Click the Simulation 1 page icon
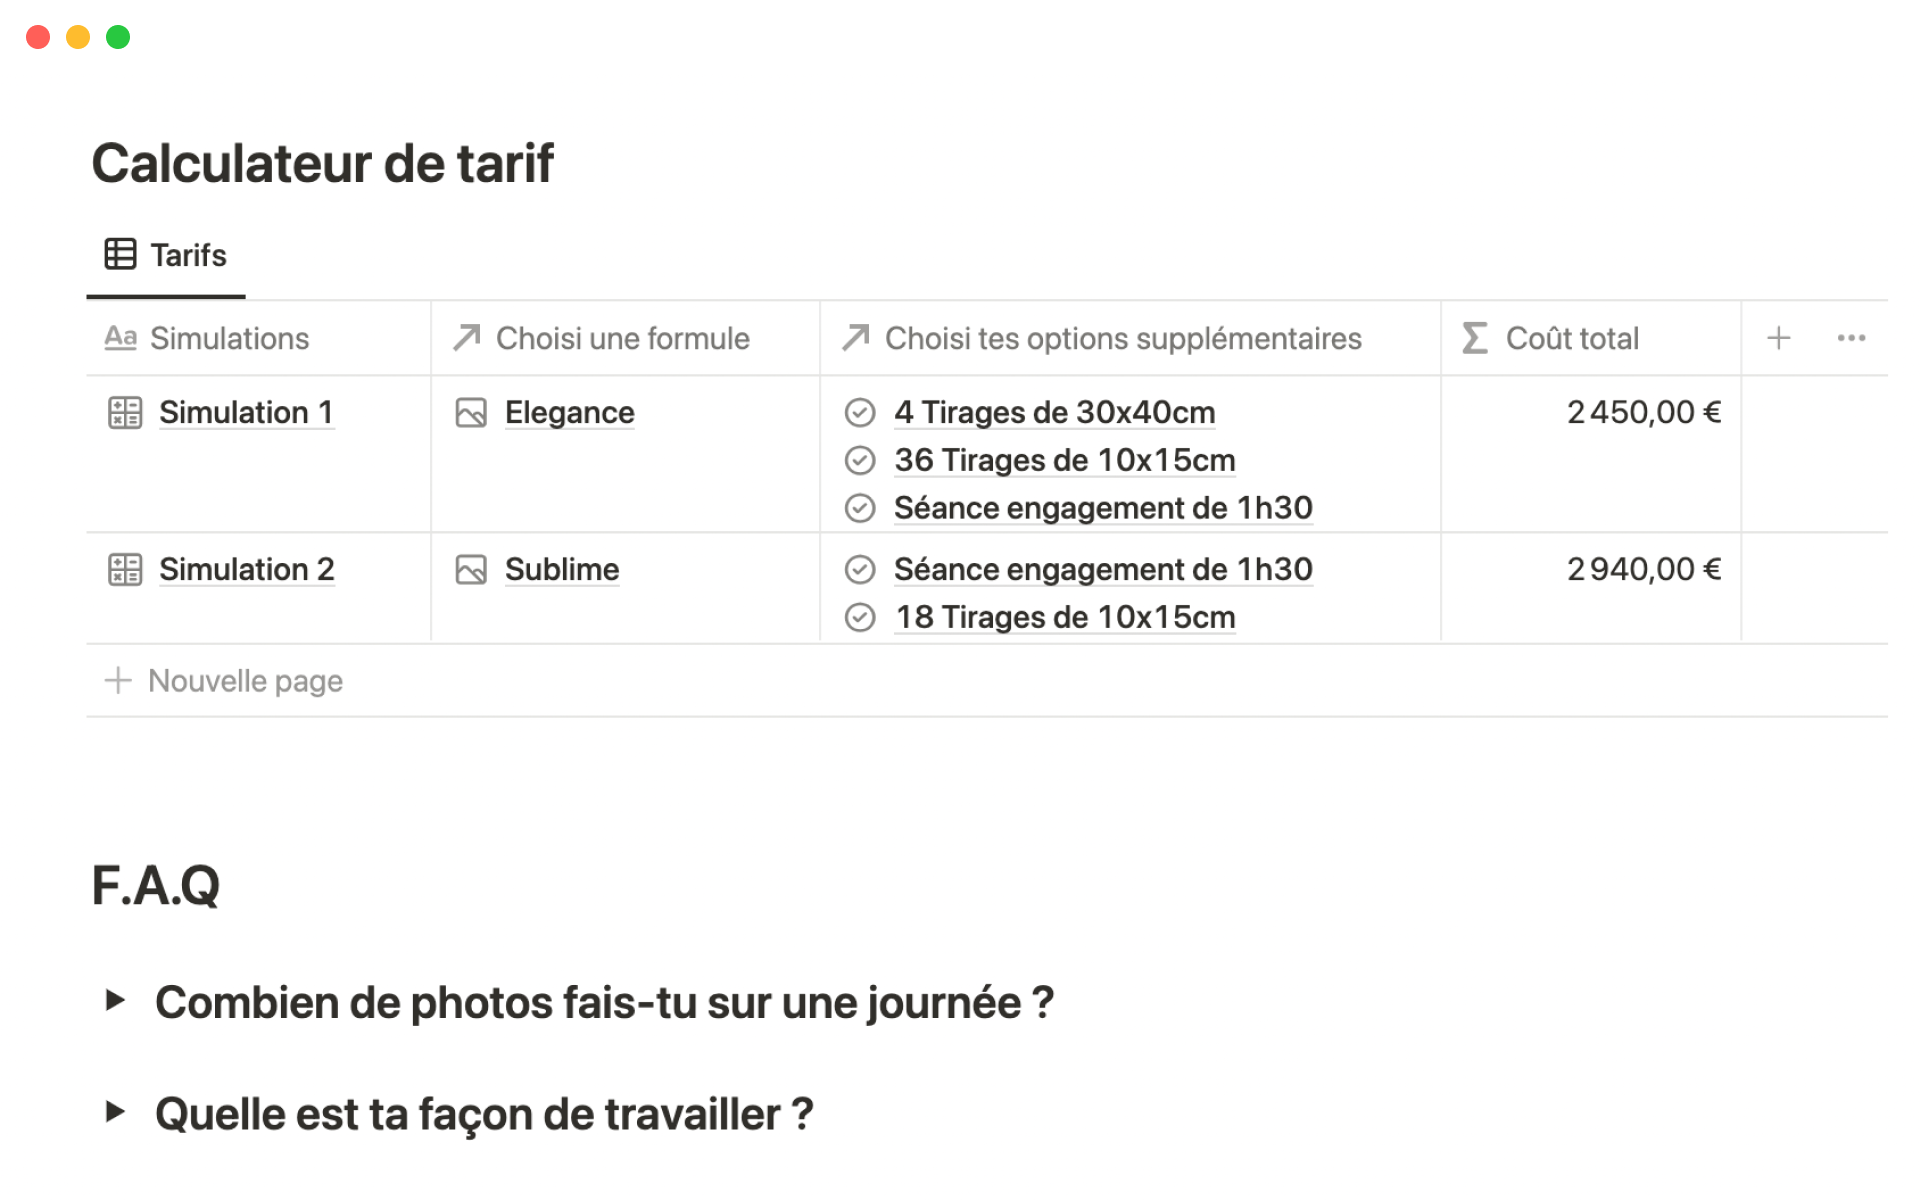 pyautogui.click(x=125, y=412)
